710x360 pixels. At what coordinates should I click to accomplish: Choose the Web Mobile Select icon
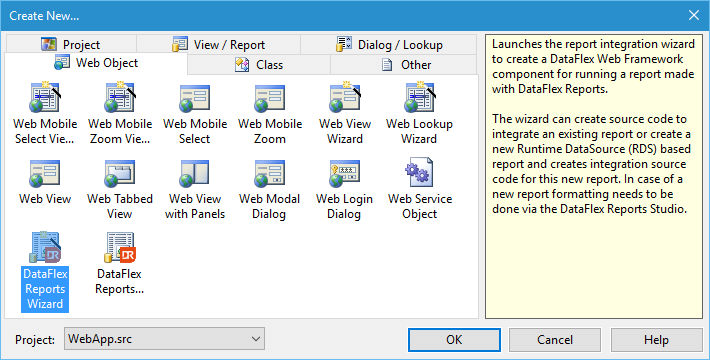195,98
